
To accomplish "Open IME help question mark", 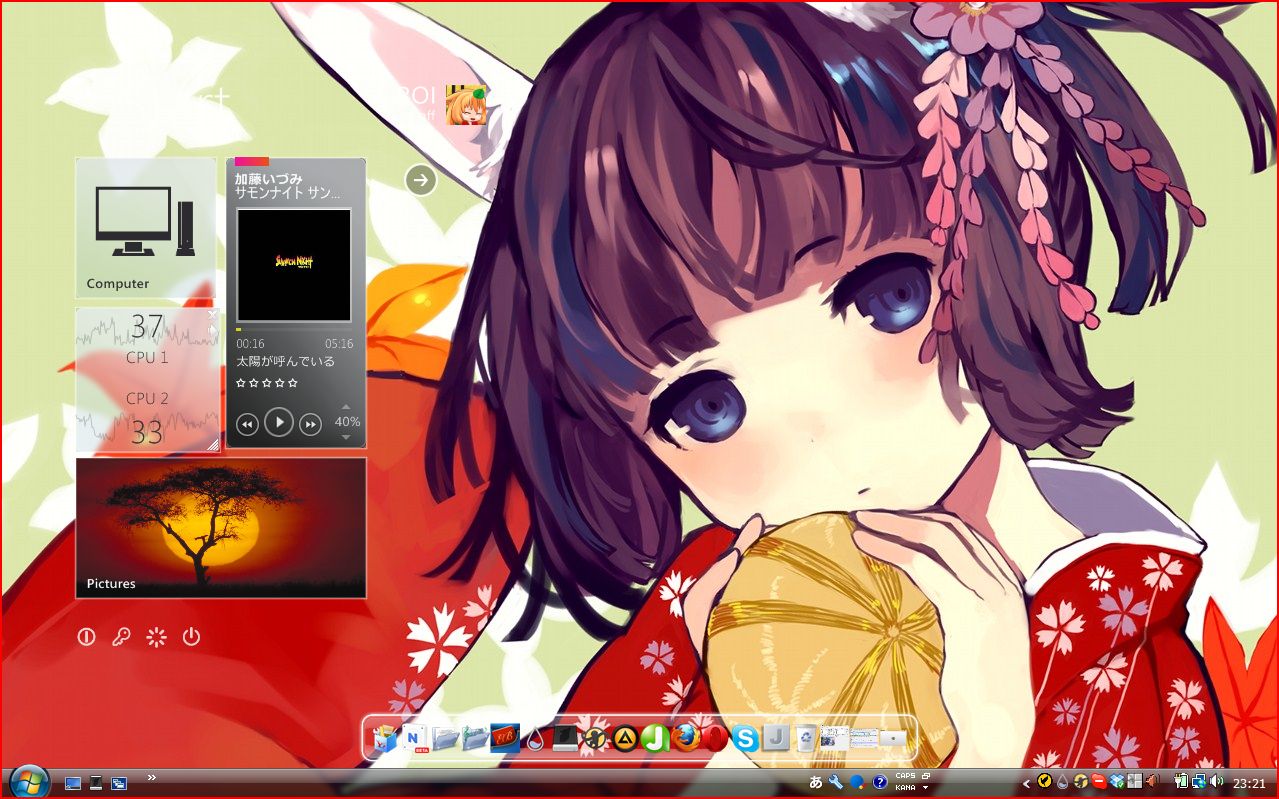I will 880,782.
